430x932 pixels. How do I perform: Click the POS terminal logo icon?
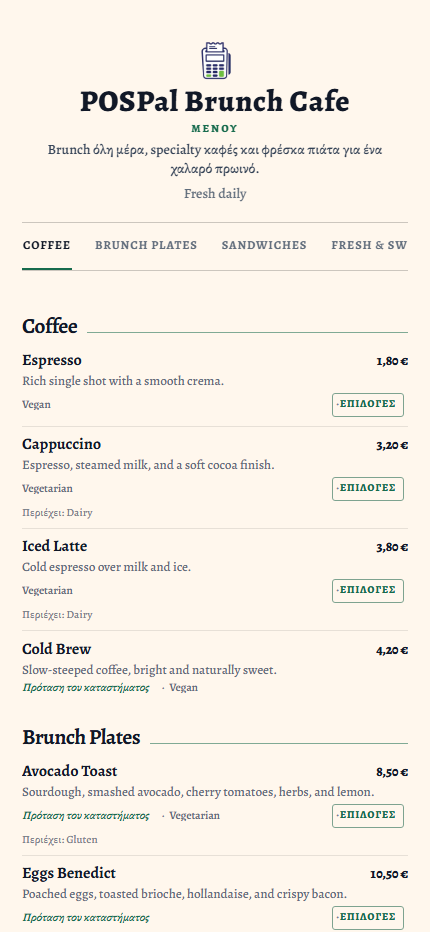pos(215,61)
